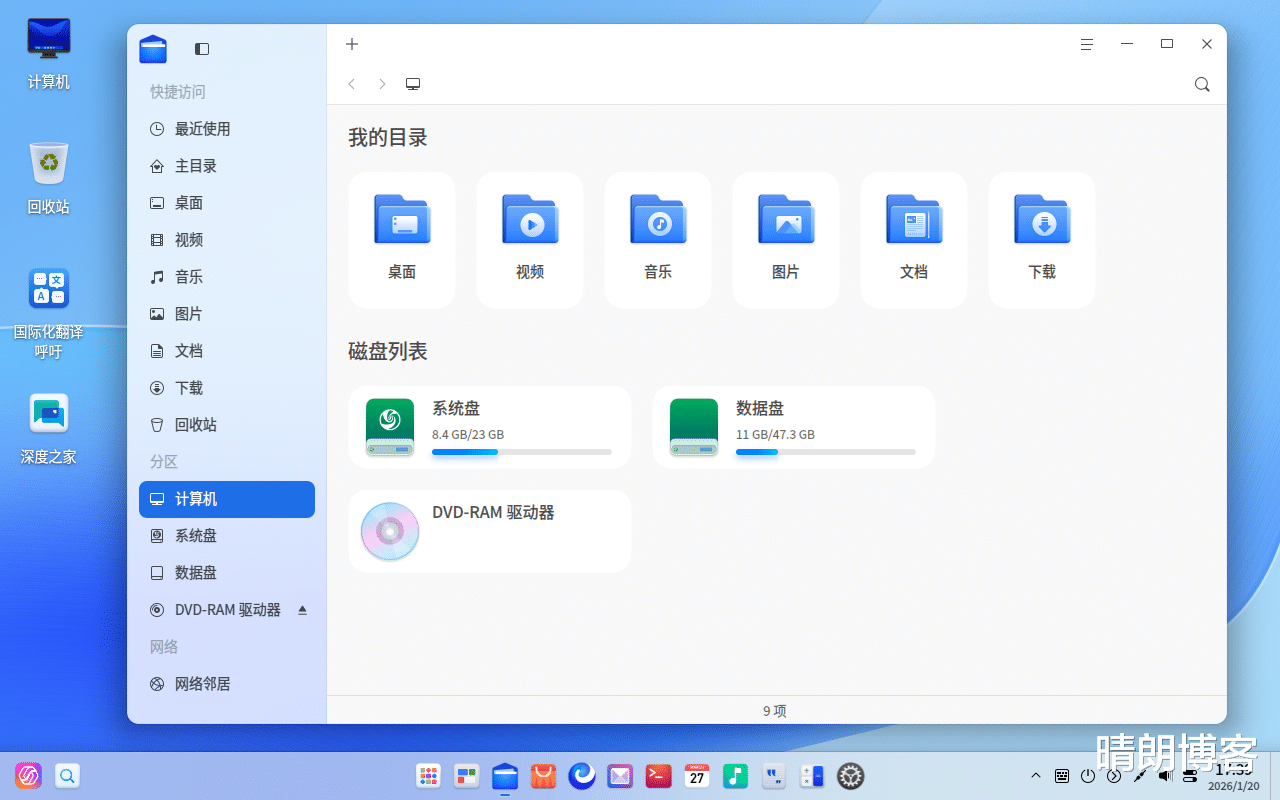Select the 视频 folder in 我的目录
Screen dimensions: 1280x800
(530, 240)
